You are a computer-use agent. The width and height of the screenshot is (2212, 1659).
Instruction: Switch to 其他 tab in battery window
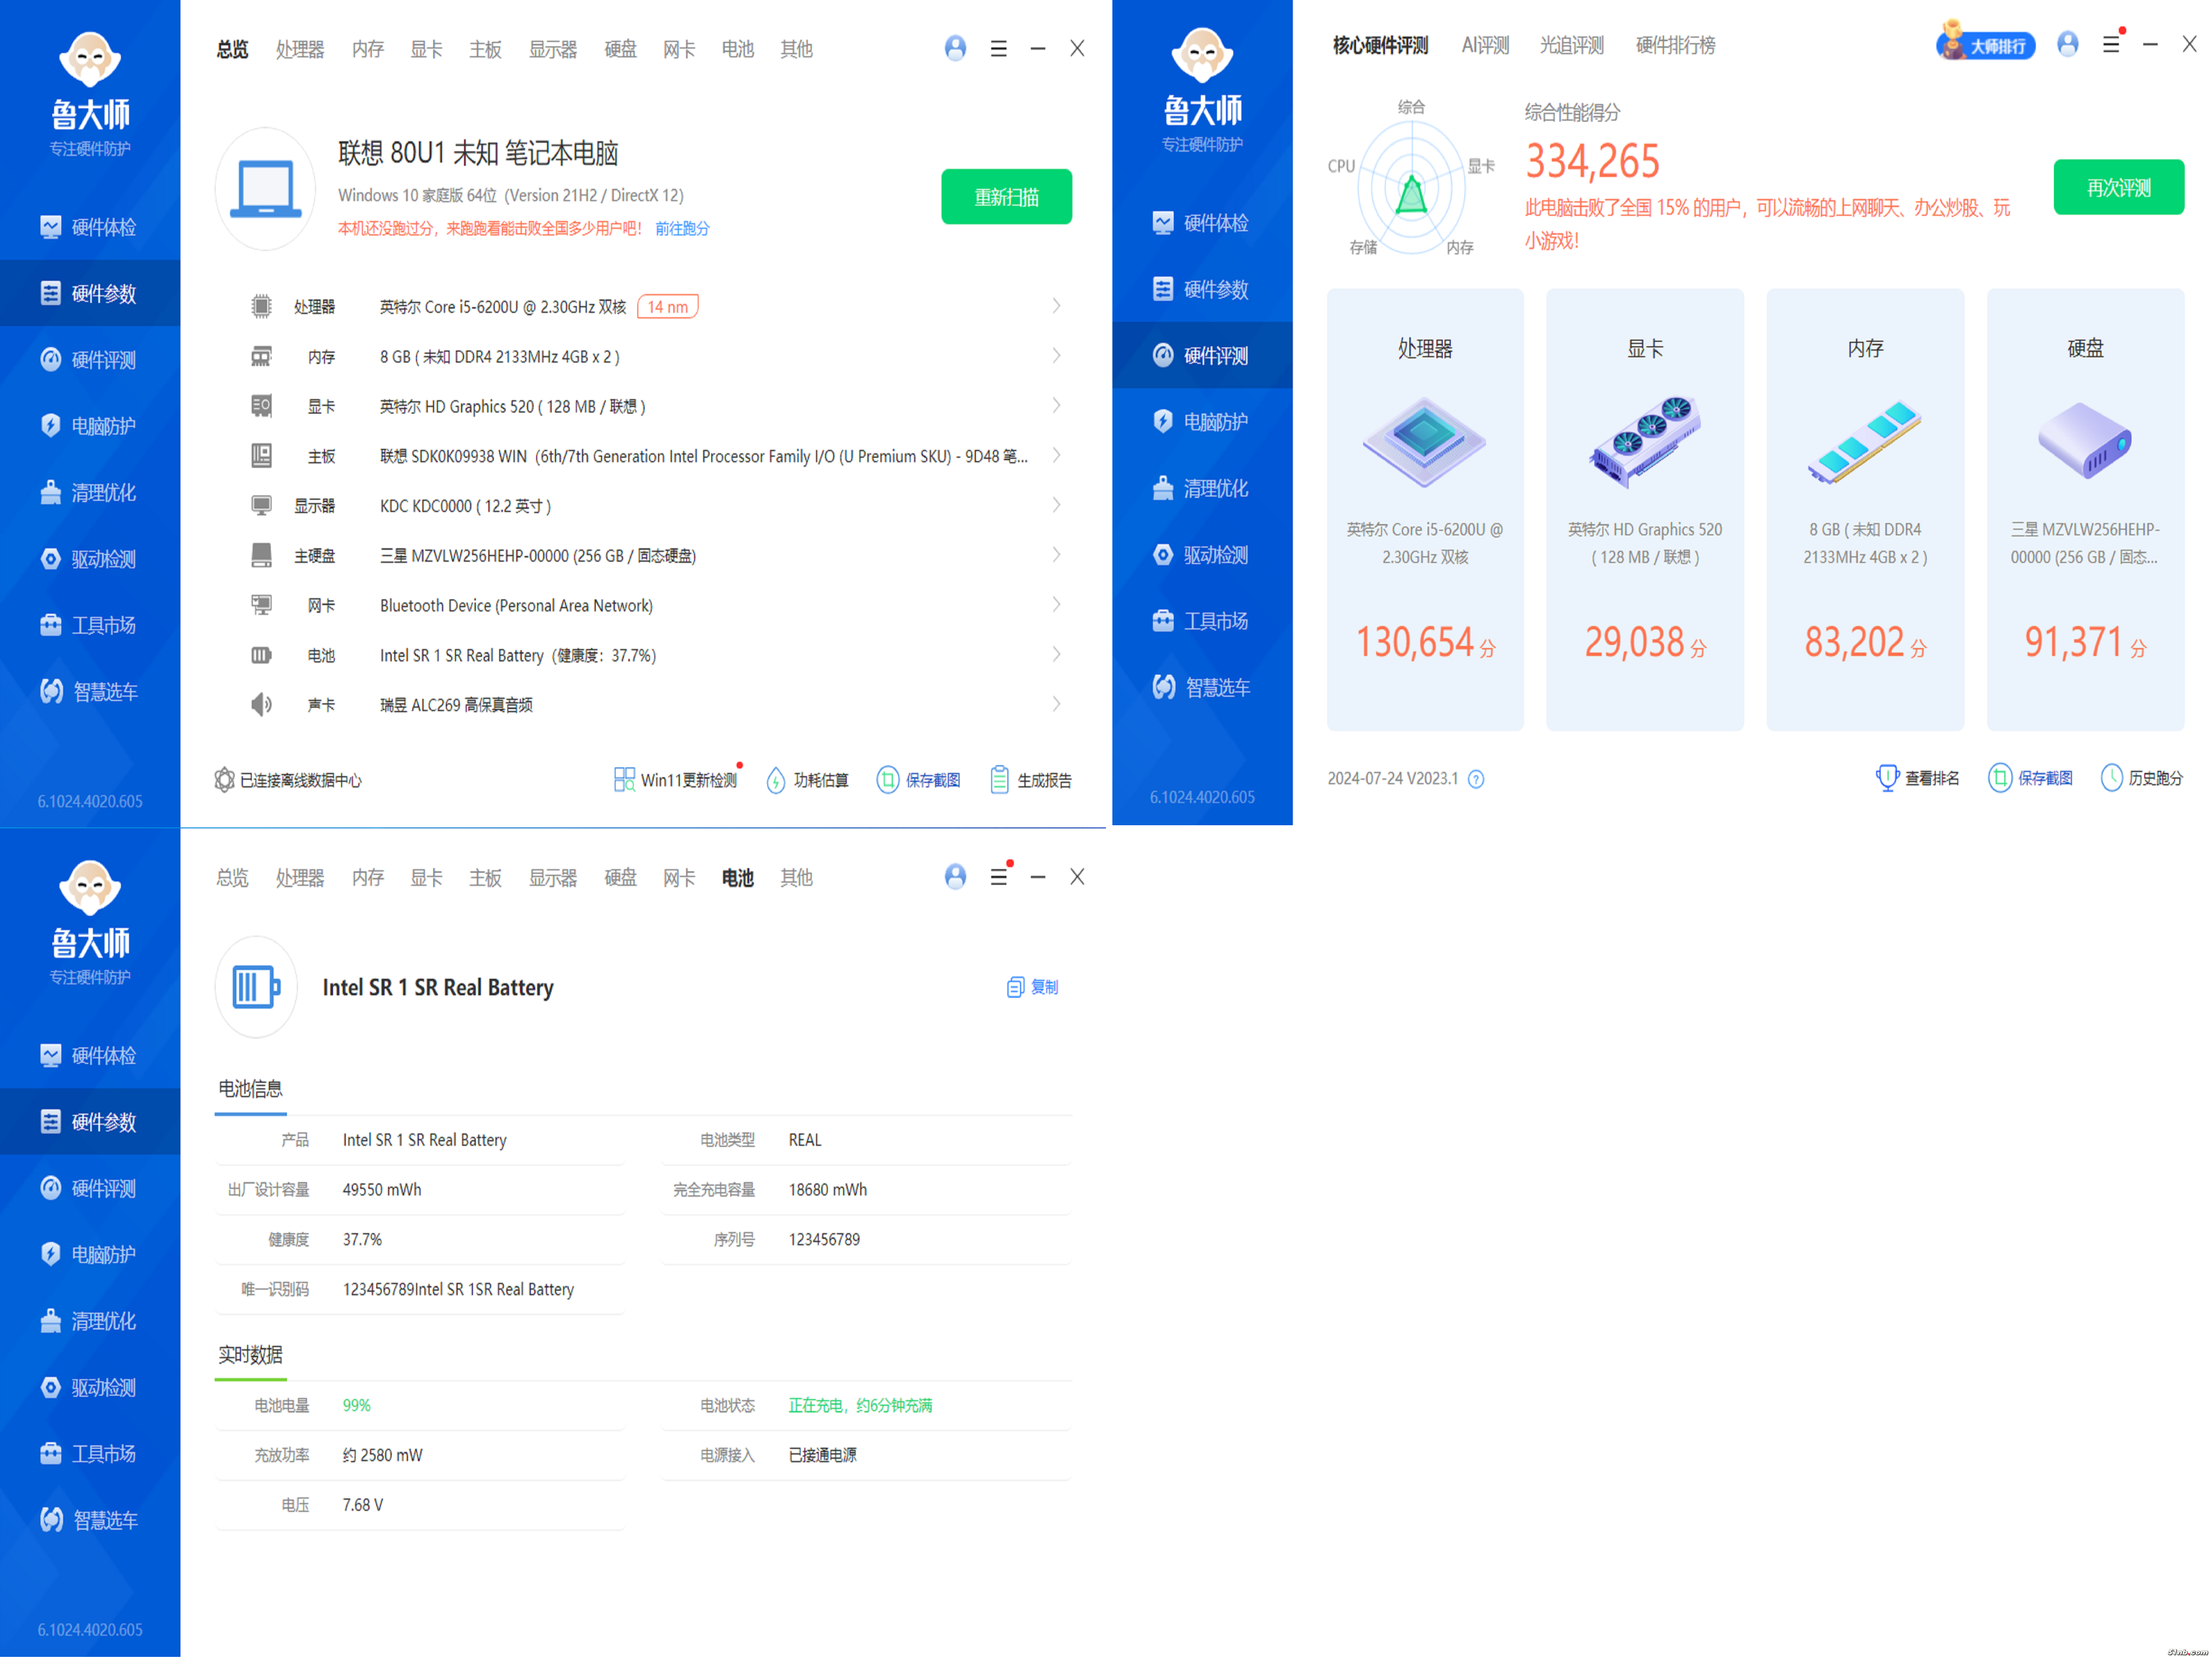(x=796, y=878)
